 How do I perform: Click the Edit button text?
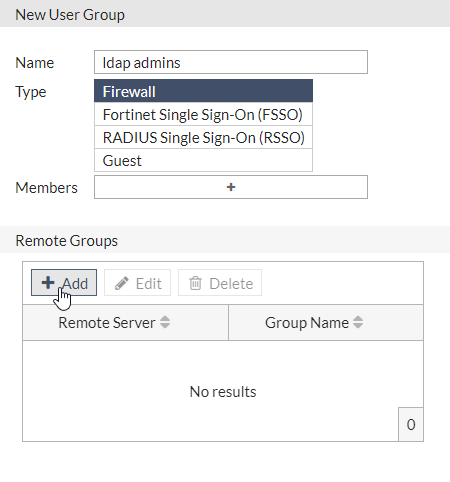pyautogui.click(x=149, y=284)
